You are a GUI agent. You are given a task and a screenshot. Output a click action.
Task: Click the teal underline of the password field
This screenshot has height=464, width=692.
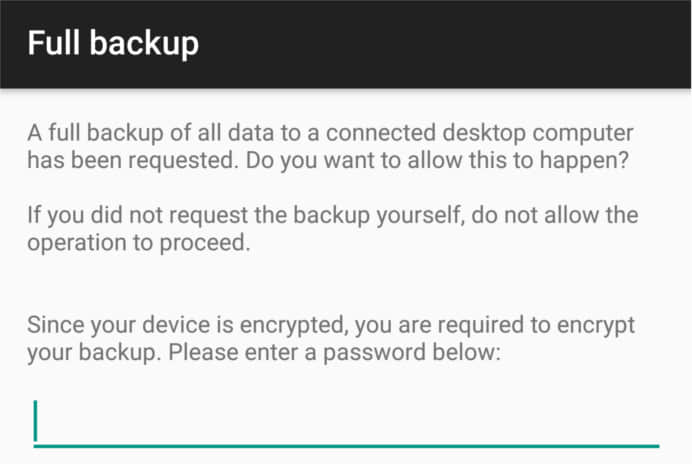pos(346,445)
